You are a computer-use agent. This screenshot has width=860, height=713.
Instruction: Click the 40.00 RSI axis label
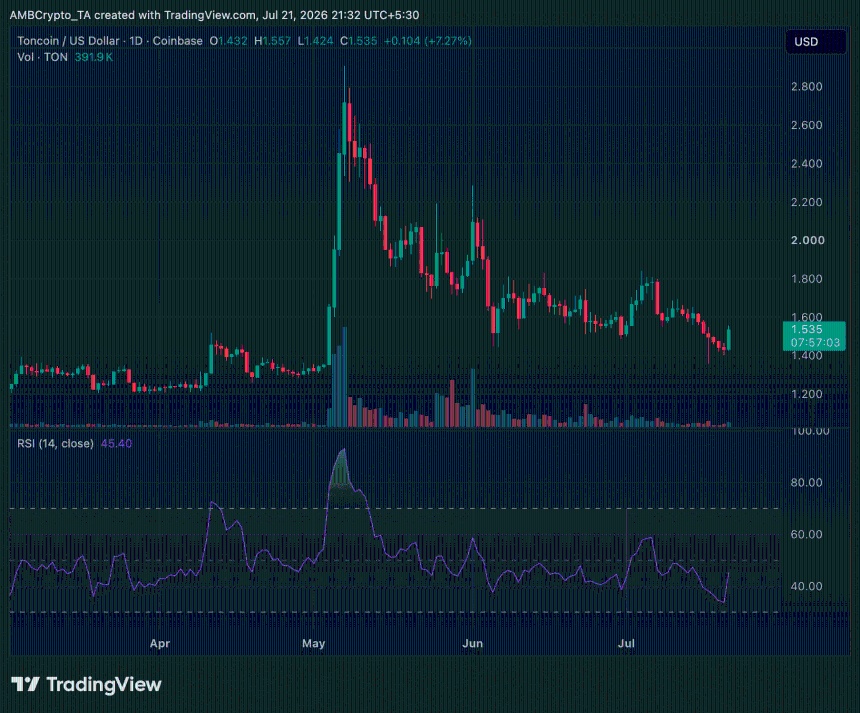click(806, 586)
